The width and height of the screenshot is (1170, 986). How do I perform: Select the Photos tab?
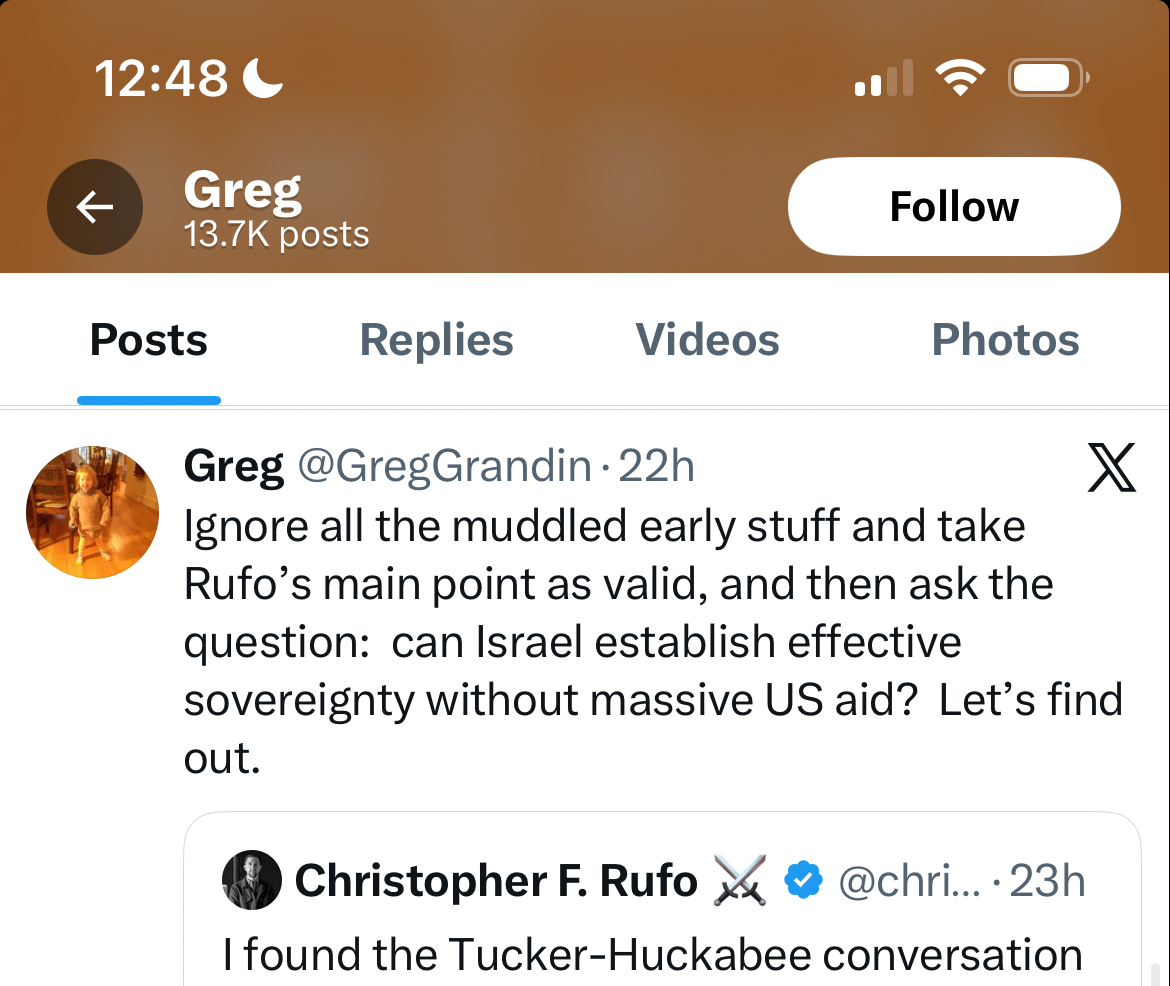tap(1005, 340)
